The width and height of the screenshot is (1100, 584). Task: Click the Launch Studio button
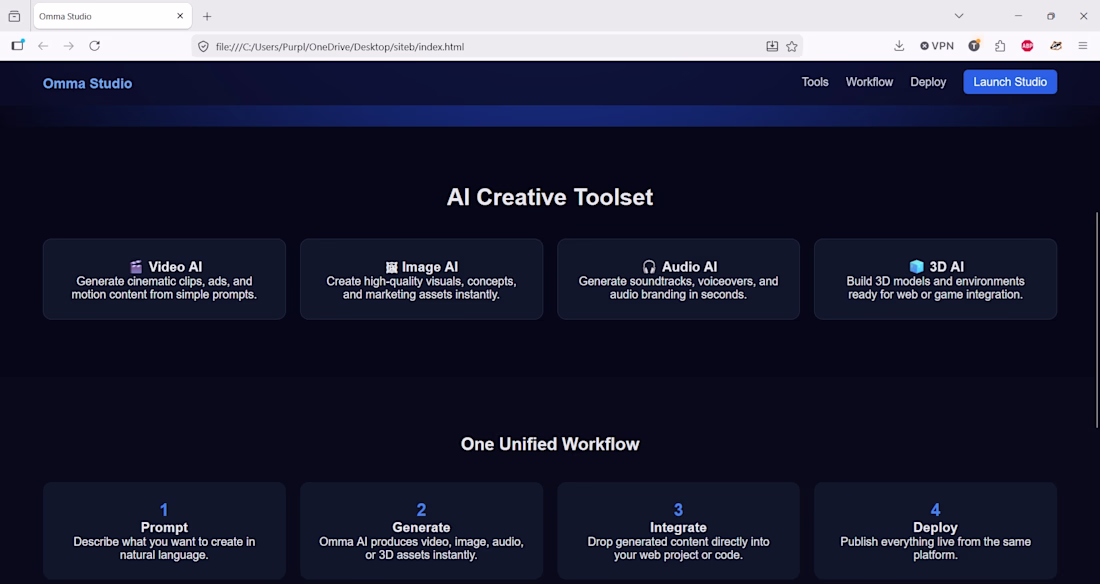[x=1010, y=82]
